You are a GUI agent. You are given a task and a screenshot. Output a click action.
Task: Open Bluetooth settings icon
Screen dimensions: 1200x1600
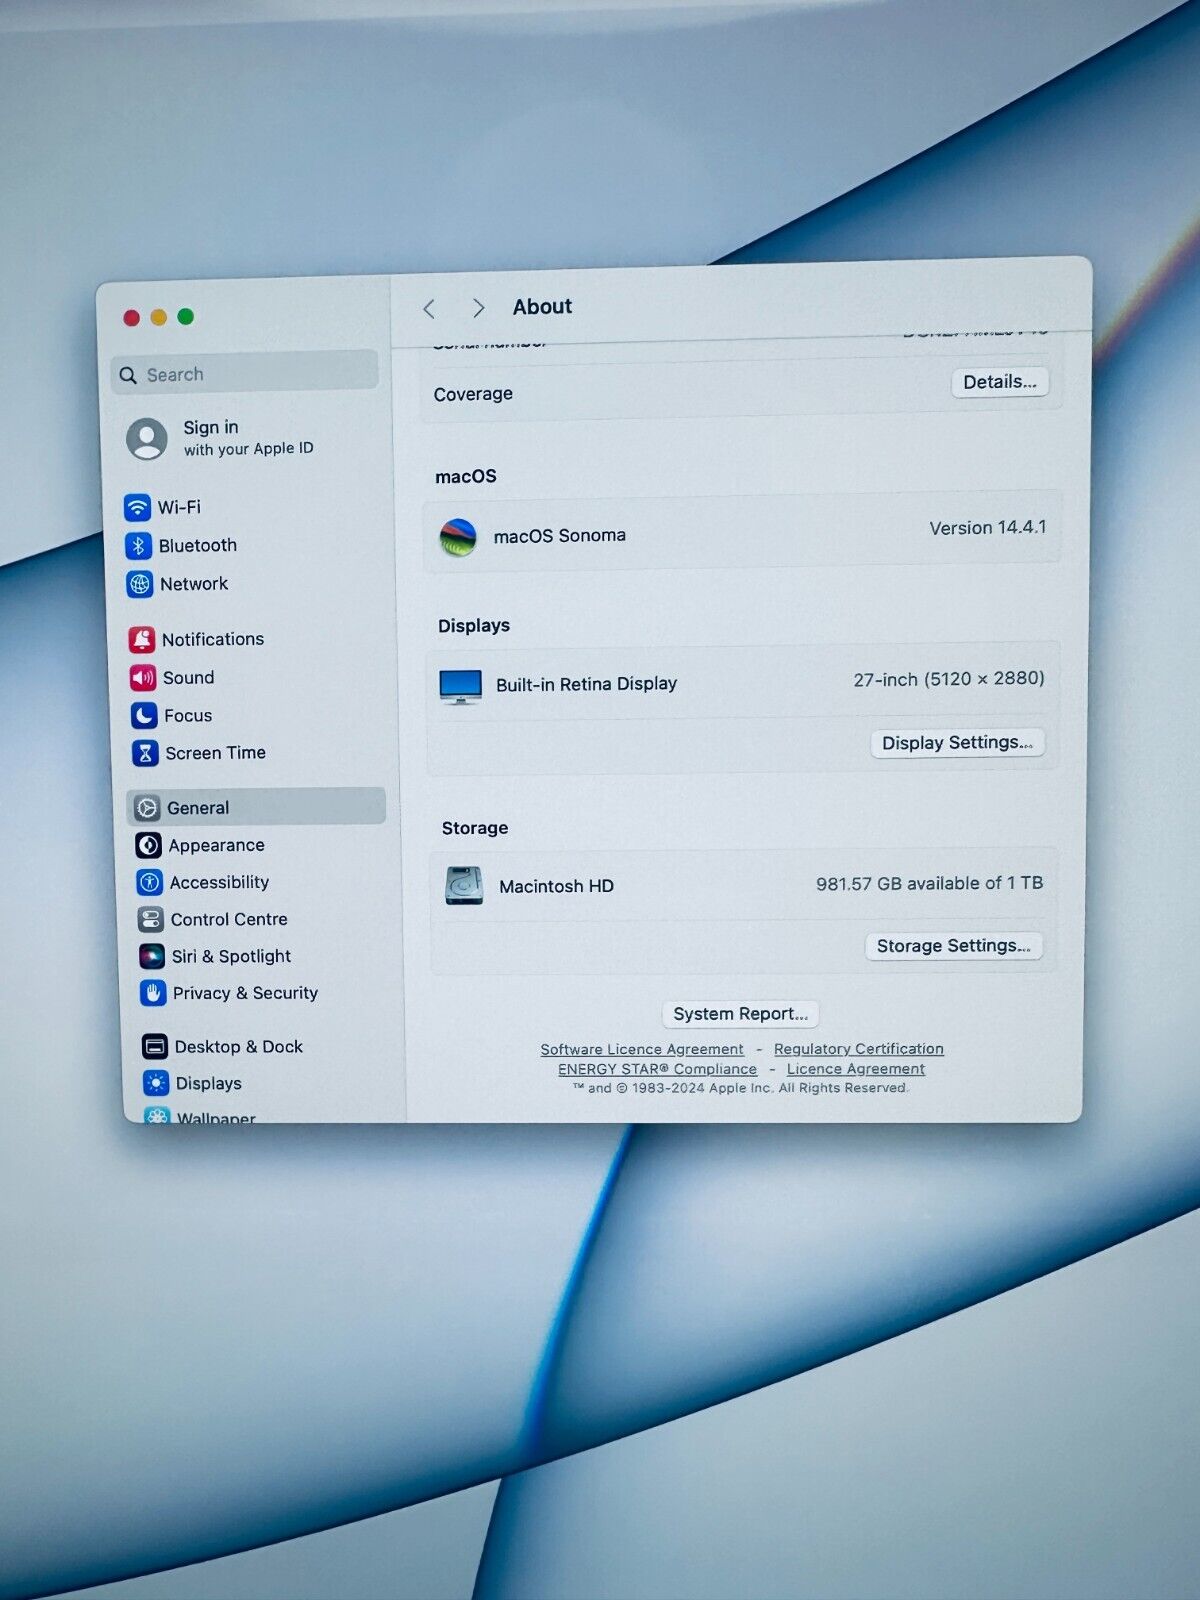pyautogui.click(x=138, y=545)
